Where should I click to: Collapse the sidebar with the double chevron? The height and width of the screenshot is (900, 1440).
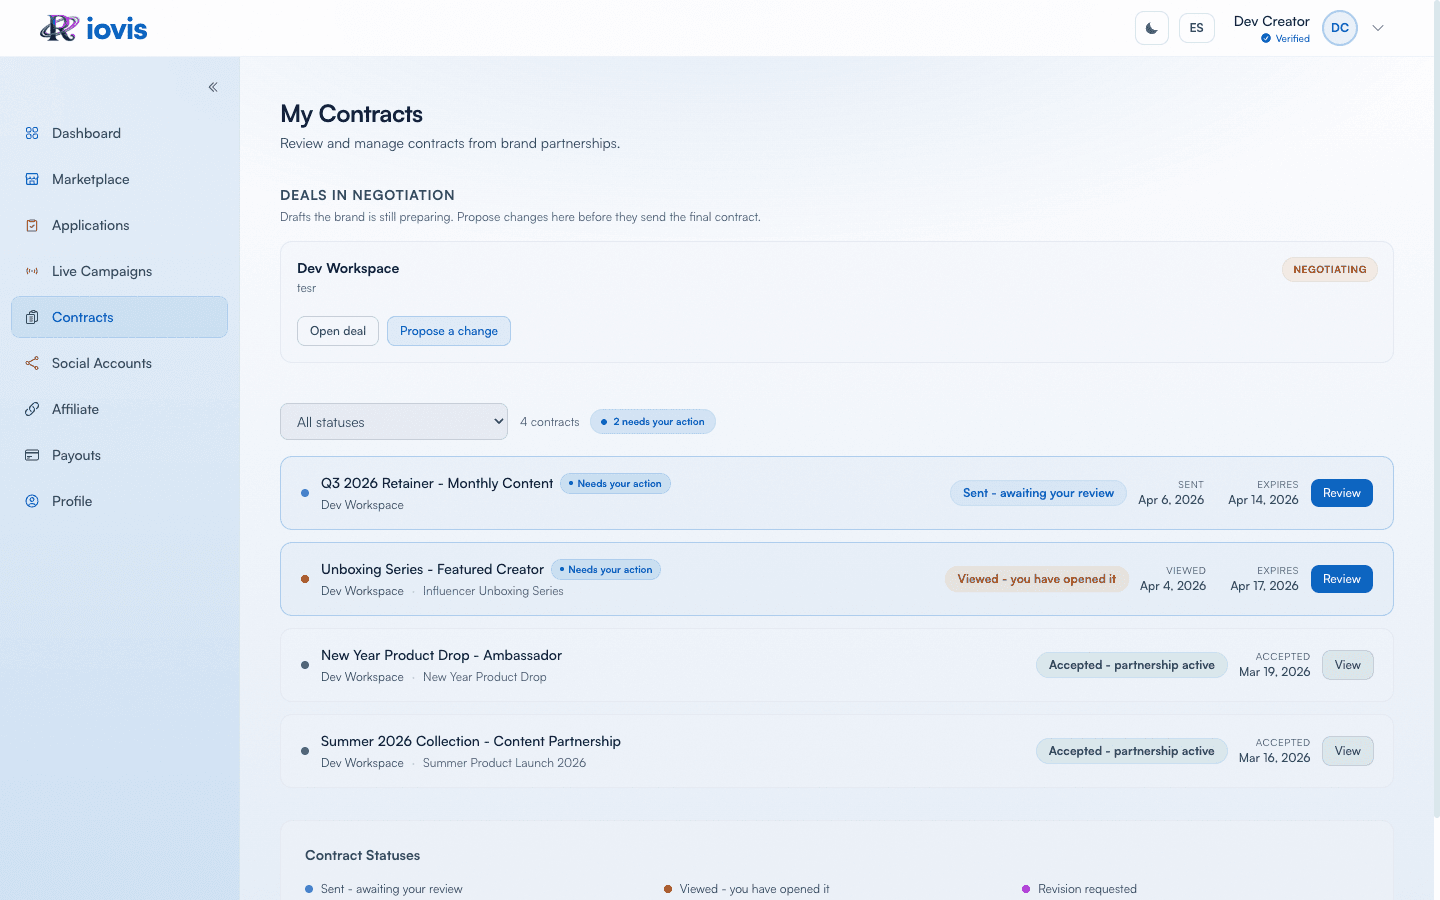tap(213, 87)
